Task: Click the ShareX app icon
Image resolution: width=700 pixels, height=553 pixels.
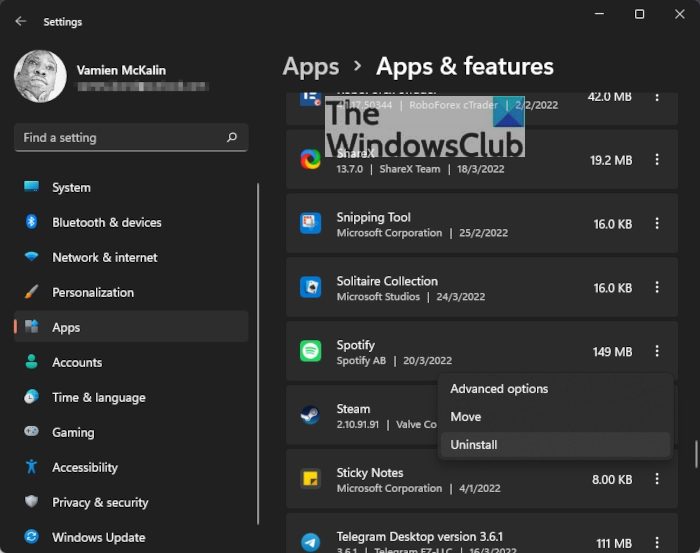Action: click(310, 160)
